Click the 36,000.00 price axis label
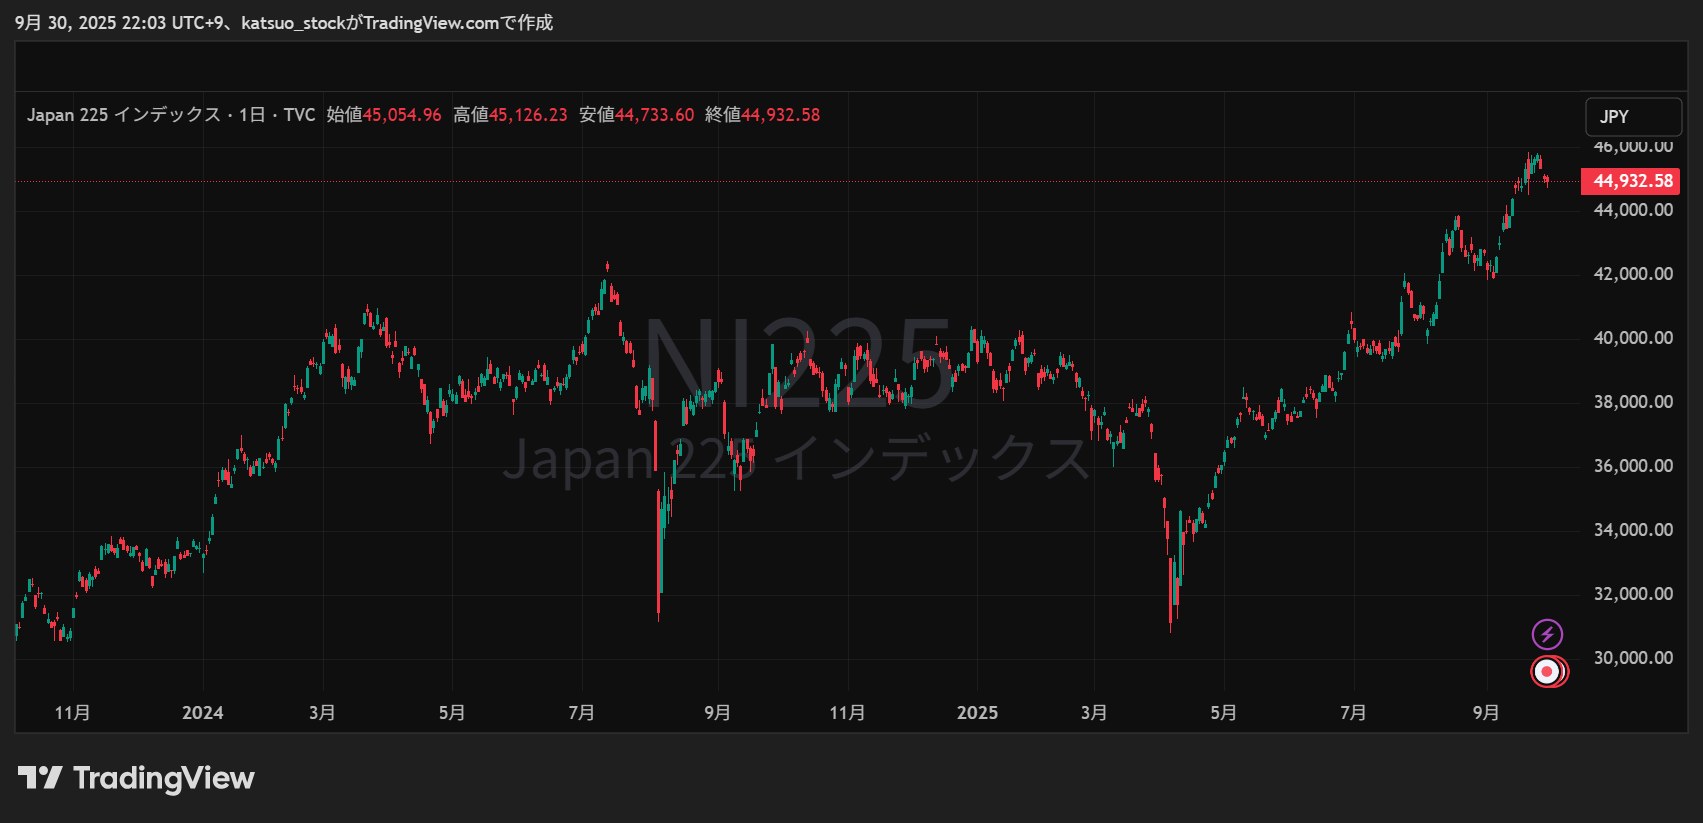The width and height of the screenshot is (1703, 823). [1632, 466]
